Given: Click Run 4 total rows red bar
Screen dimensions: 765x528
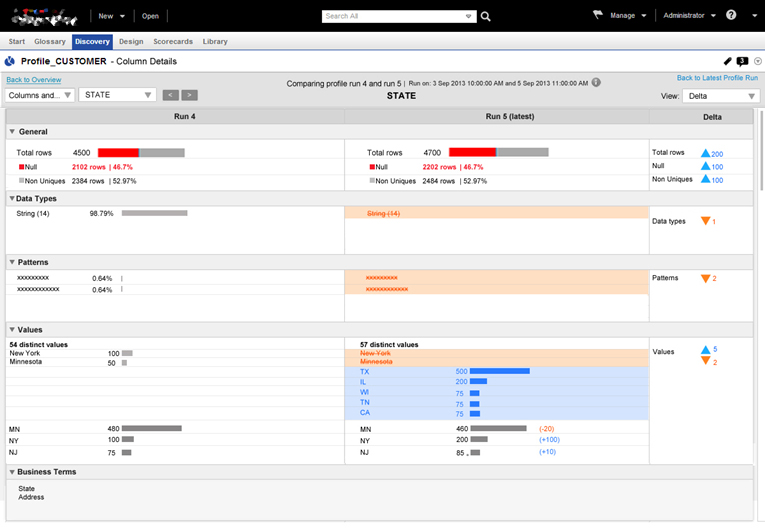Looking at the screenshot, I should click(119, 153).
